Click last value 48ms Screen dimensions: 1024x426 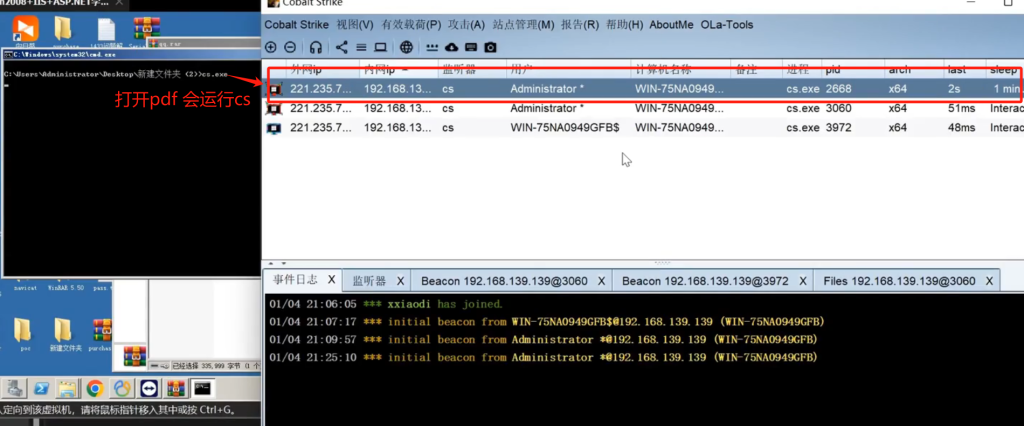[x=963, y=128]
